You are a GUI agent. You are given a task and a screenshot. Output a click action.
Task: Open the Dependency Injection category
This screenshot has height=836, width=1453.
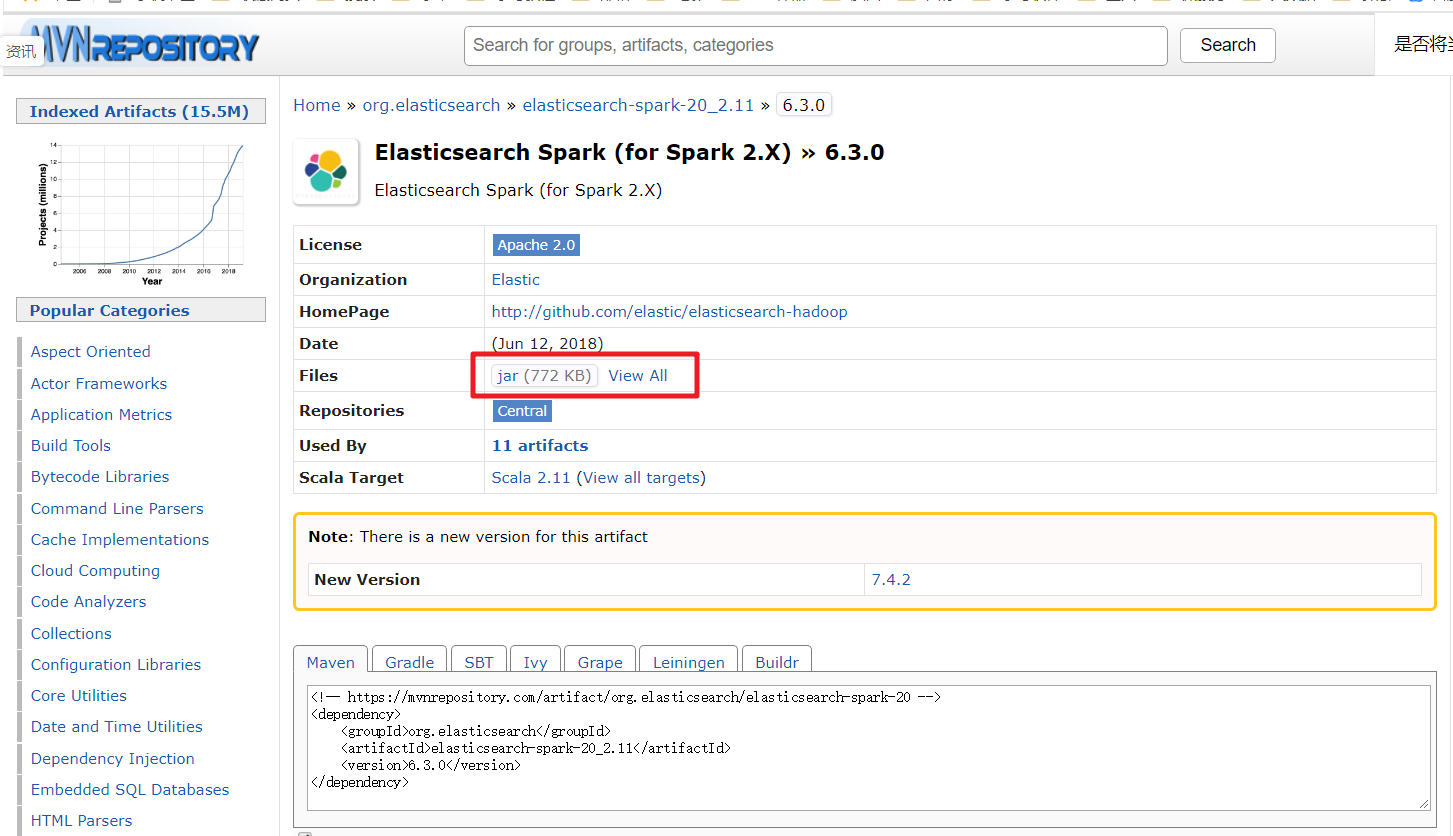113,759
